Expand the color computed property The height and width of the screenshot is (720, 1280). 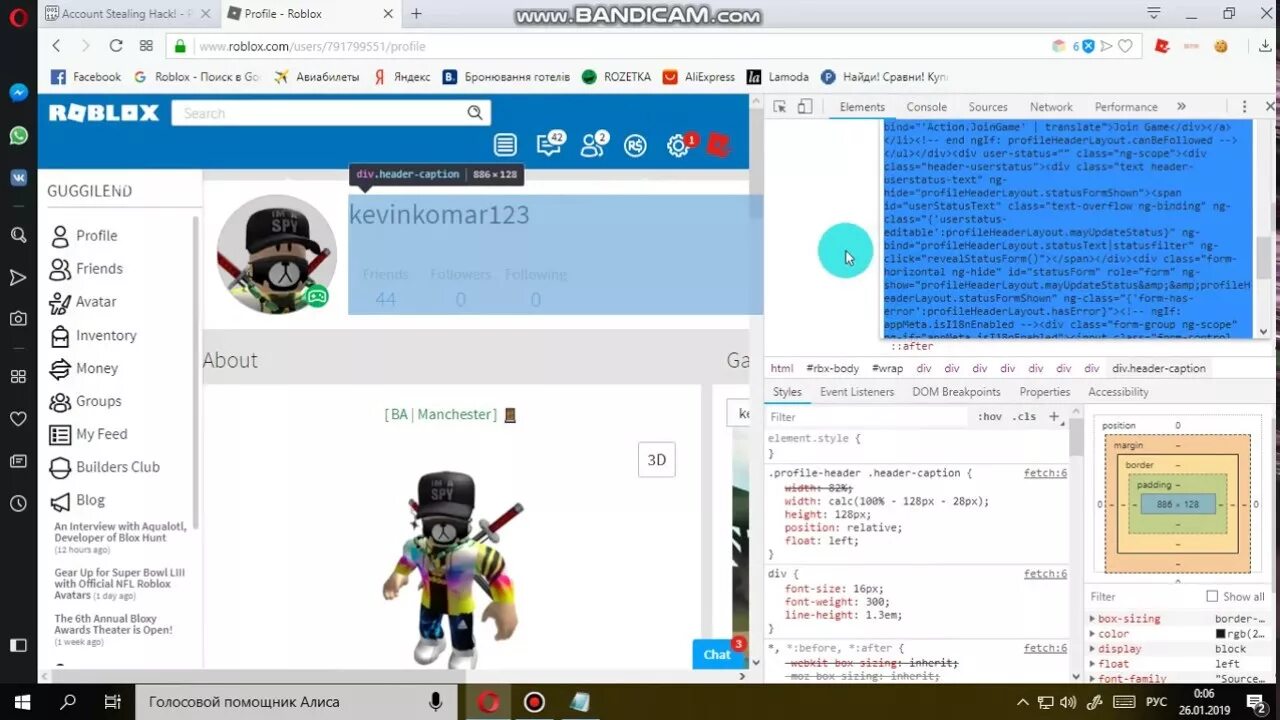[1092, 634]
